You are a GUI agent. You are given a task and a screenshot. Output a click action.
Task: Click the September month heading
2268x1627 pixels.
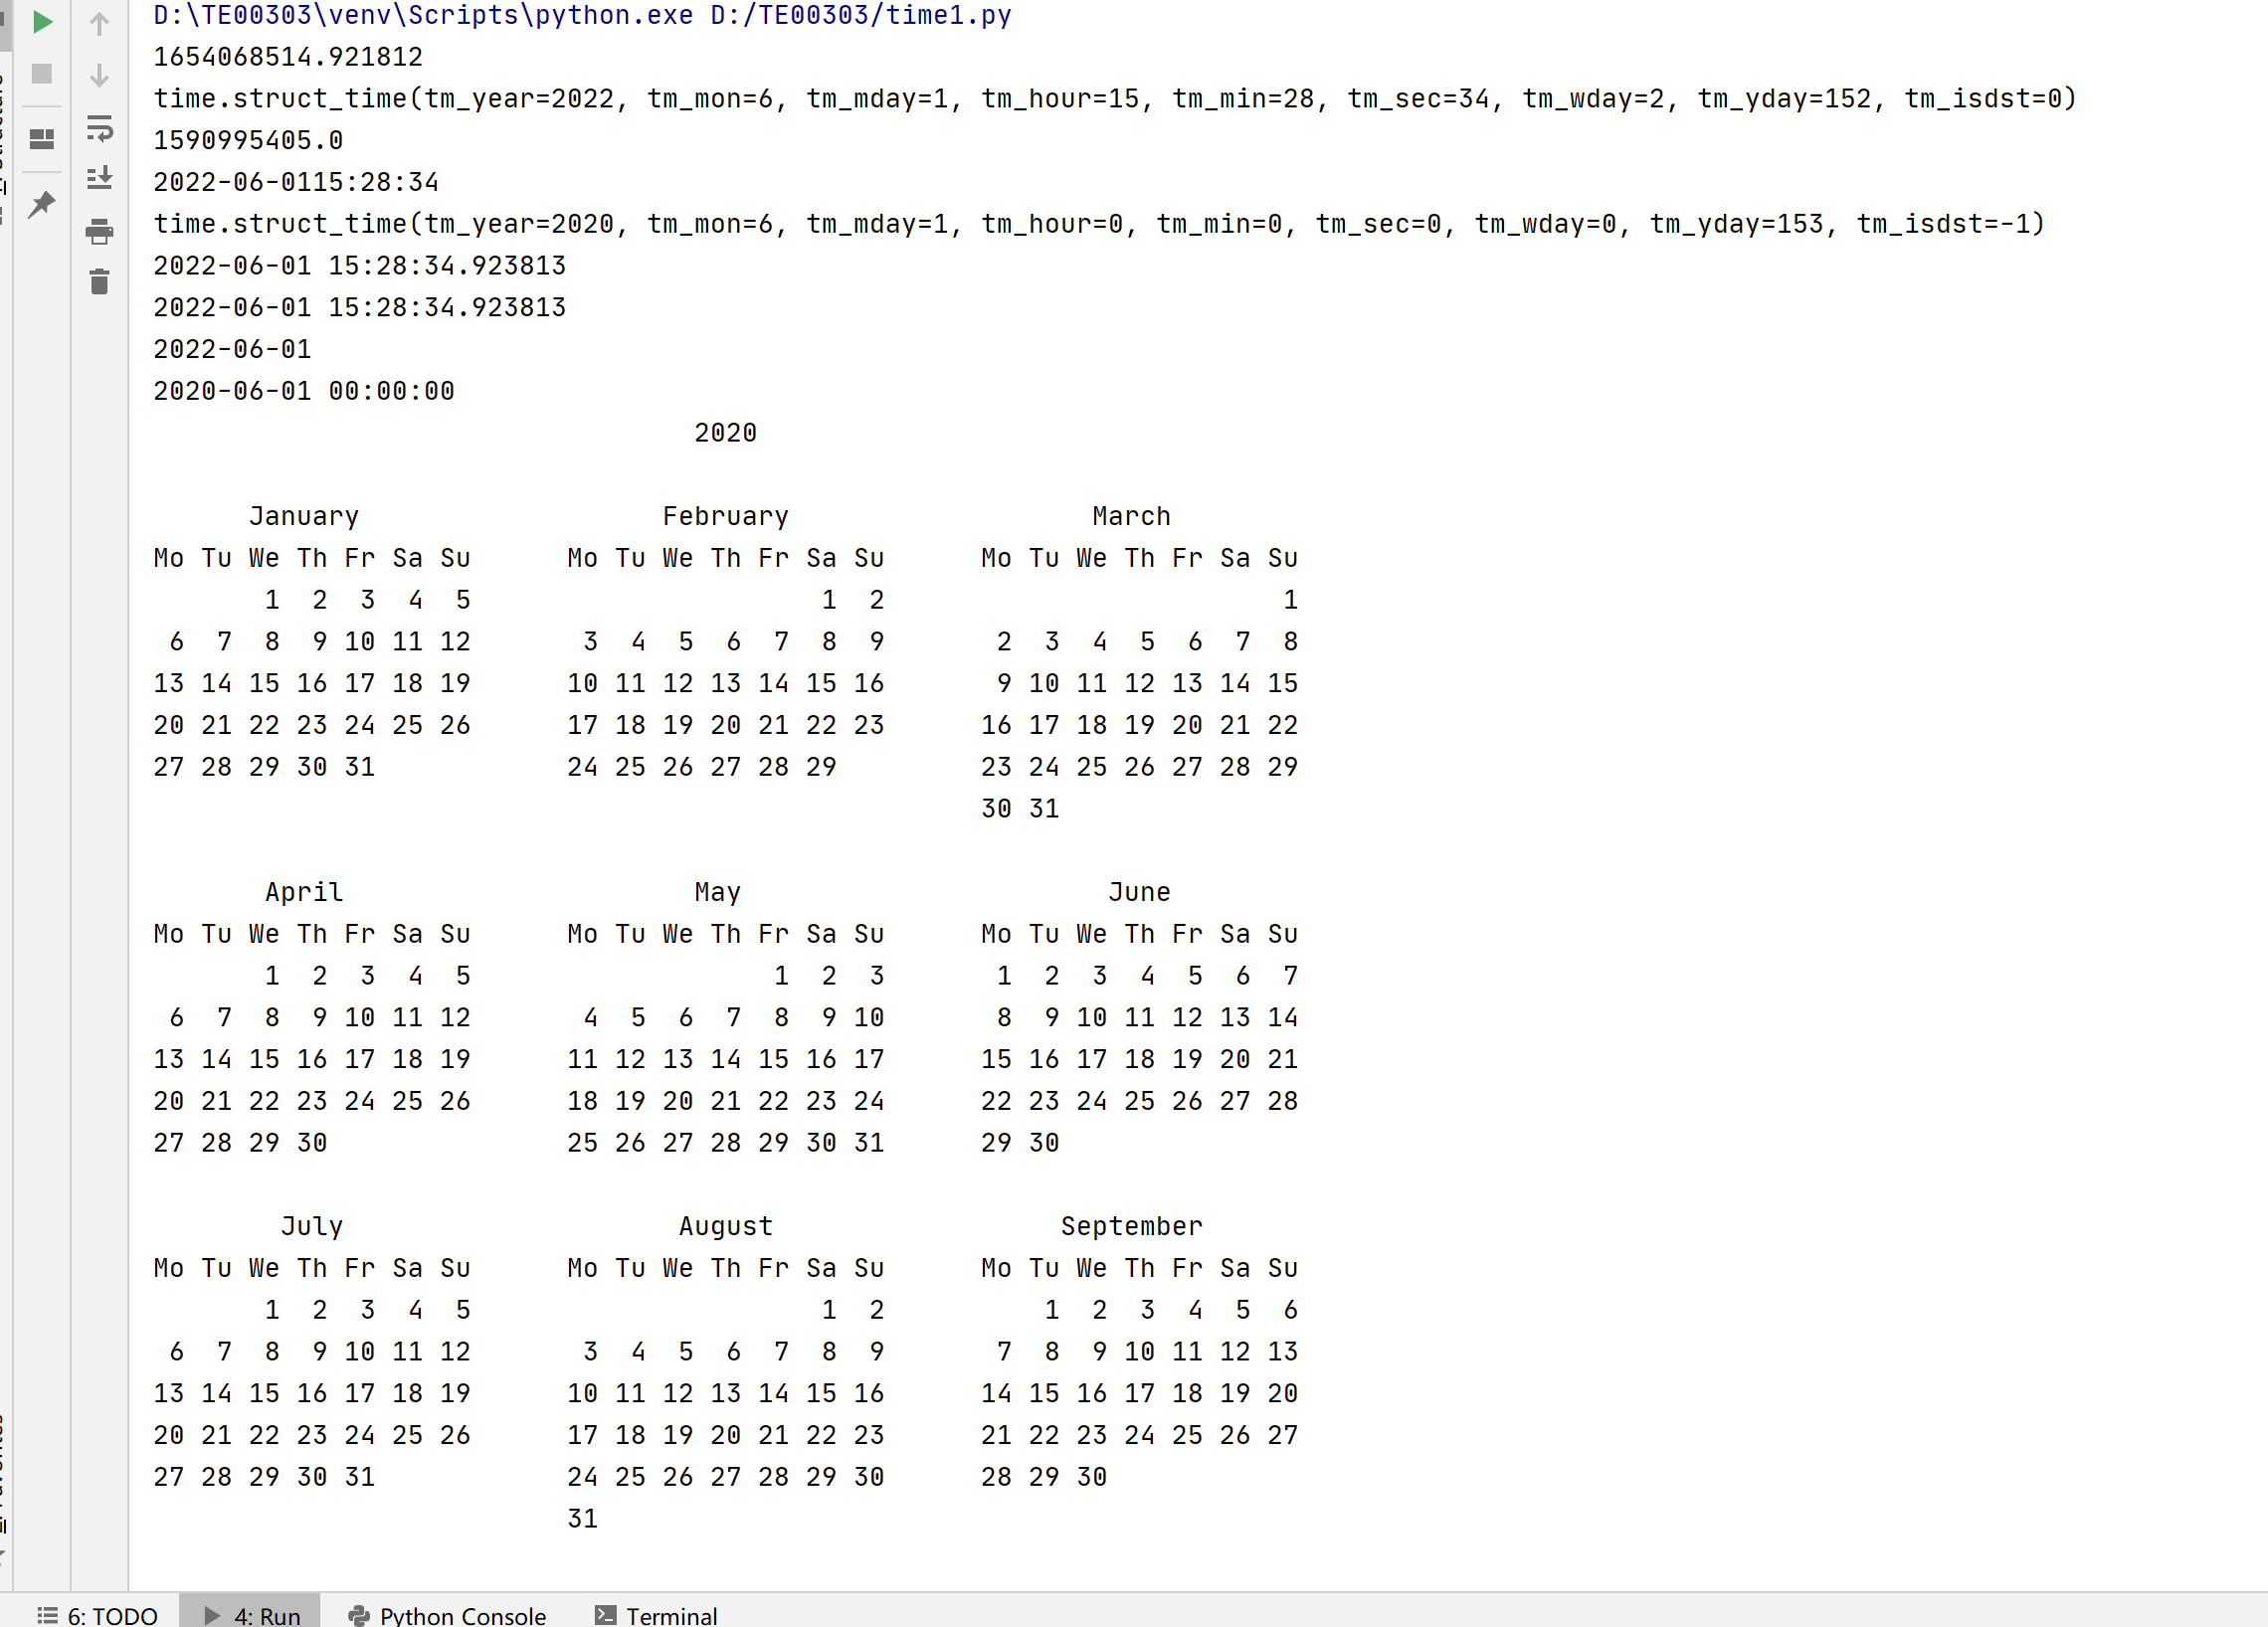point(1131,1226)
